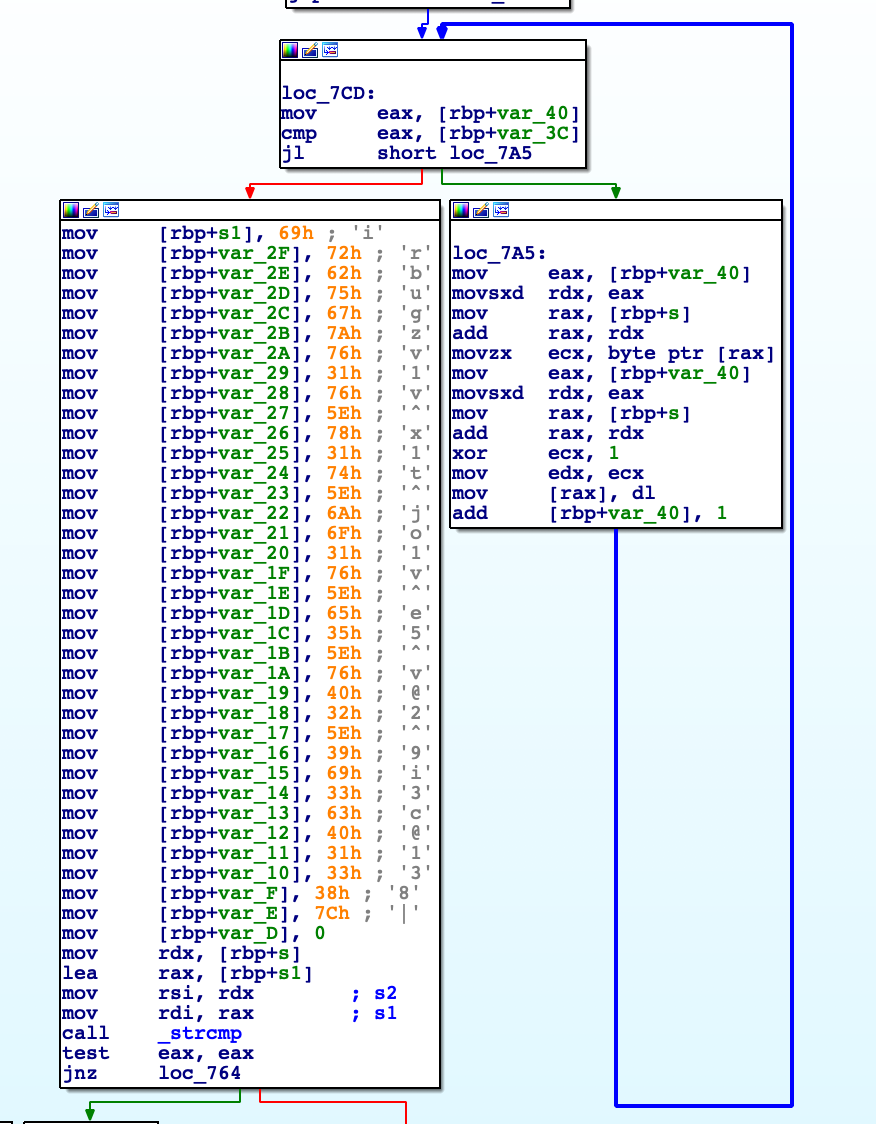This screenshot has height=1124, width=876.
Task: Click the 'mov [rbp+var_13], 63h' line
Action: point(247,814)
